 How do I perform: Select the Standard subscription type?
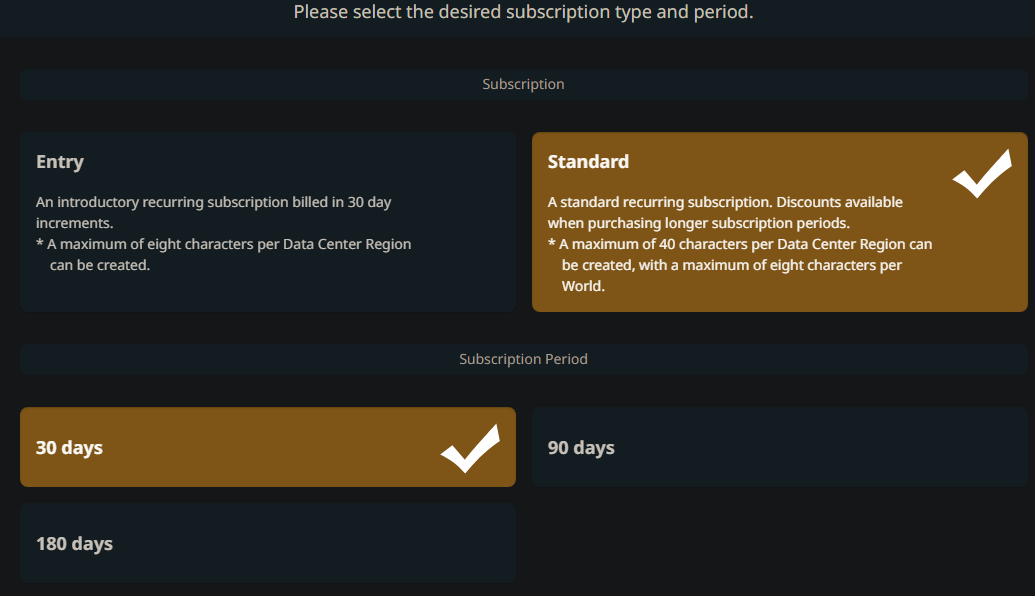point(779,222)
